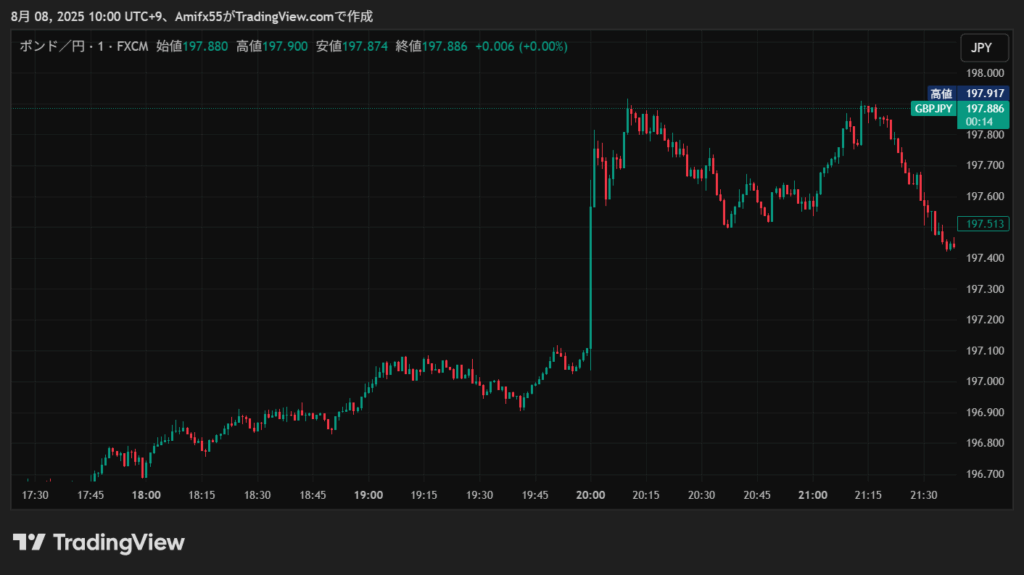Click the 19:00 time axis label

368,495
